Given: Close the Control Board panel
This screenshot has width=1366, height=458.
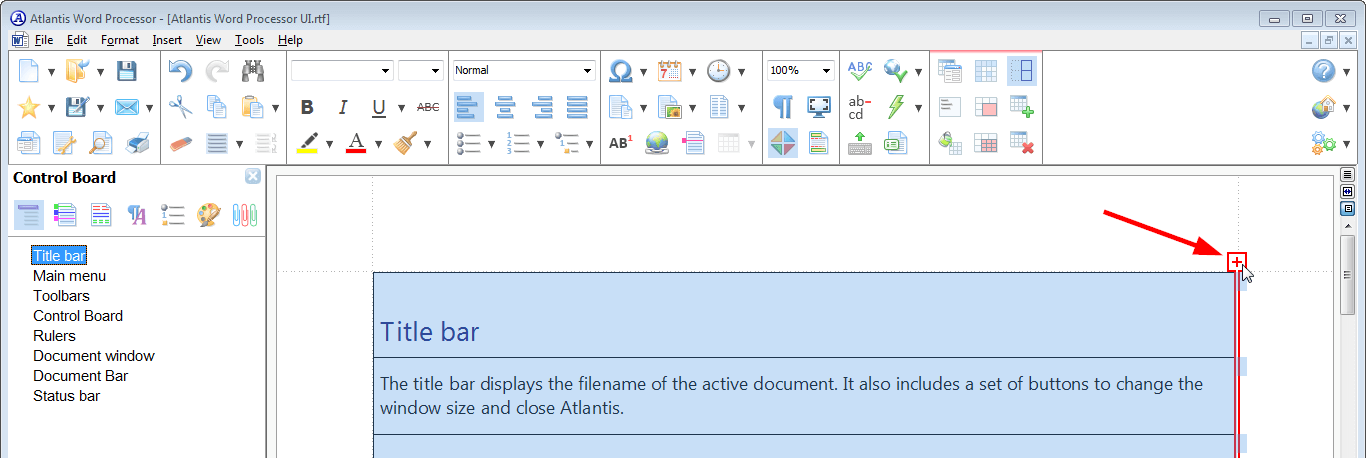Looking at the screenshot, I should pyautogui.click(x=253, y=177).
